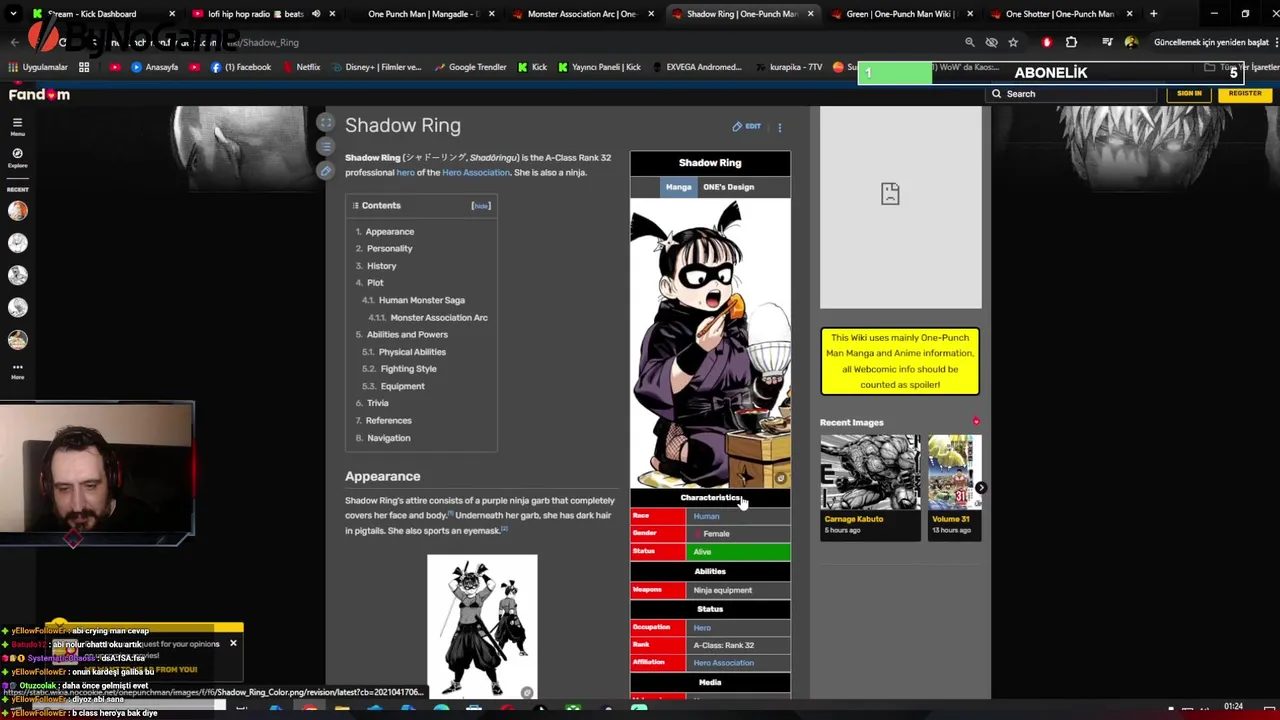The height and width of the screenshot is (720, 1280).
Task: Open the three-dot page options menu
Action: 780,127
